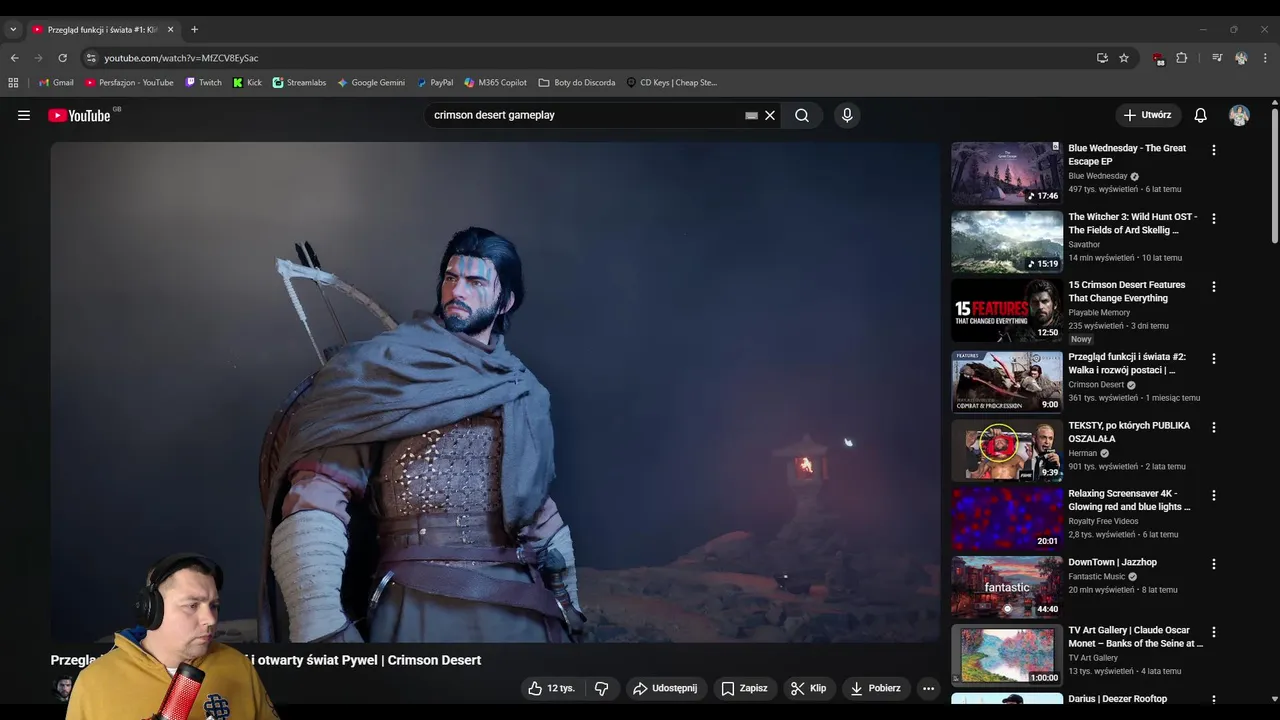Open options for Relaxing Screensaver 4K video
This screenshot has height=720, width=1280.
click(1214, 495)
